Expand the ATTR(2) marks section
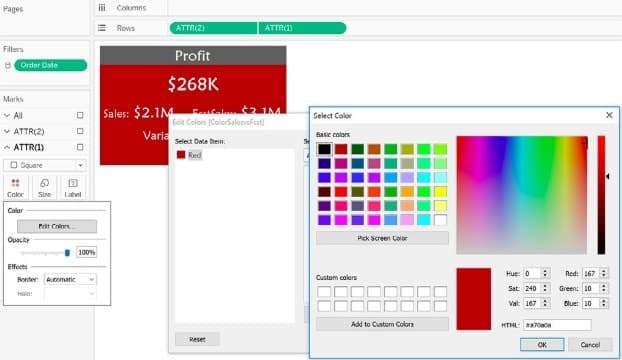Viewport: 622px width, 360px height. point(7,131)
